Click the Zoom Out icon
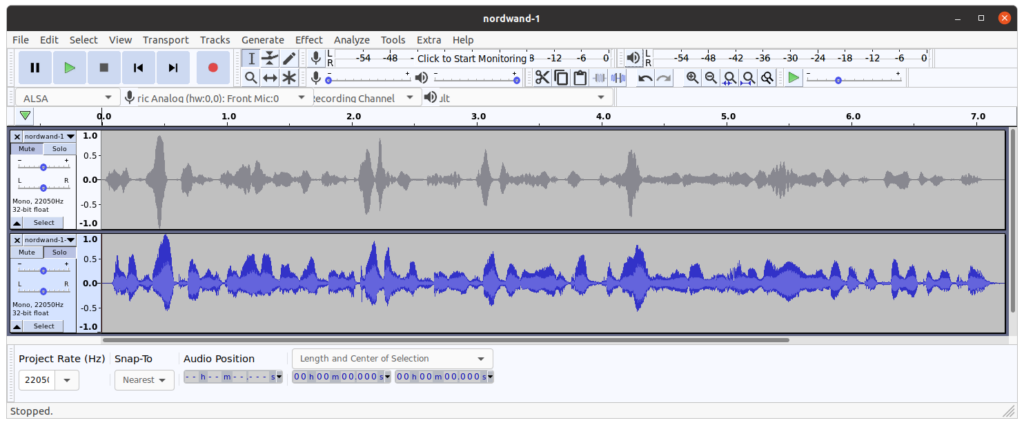 coord(711,78)
